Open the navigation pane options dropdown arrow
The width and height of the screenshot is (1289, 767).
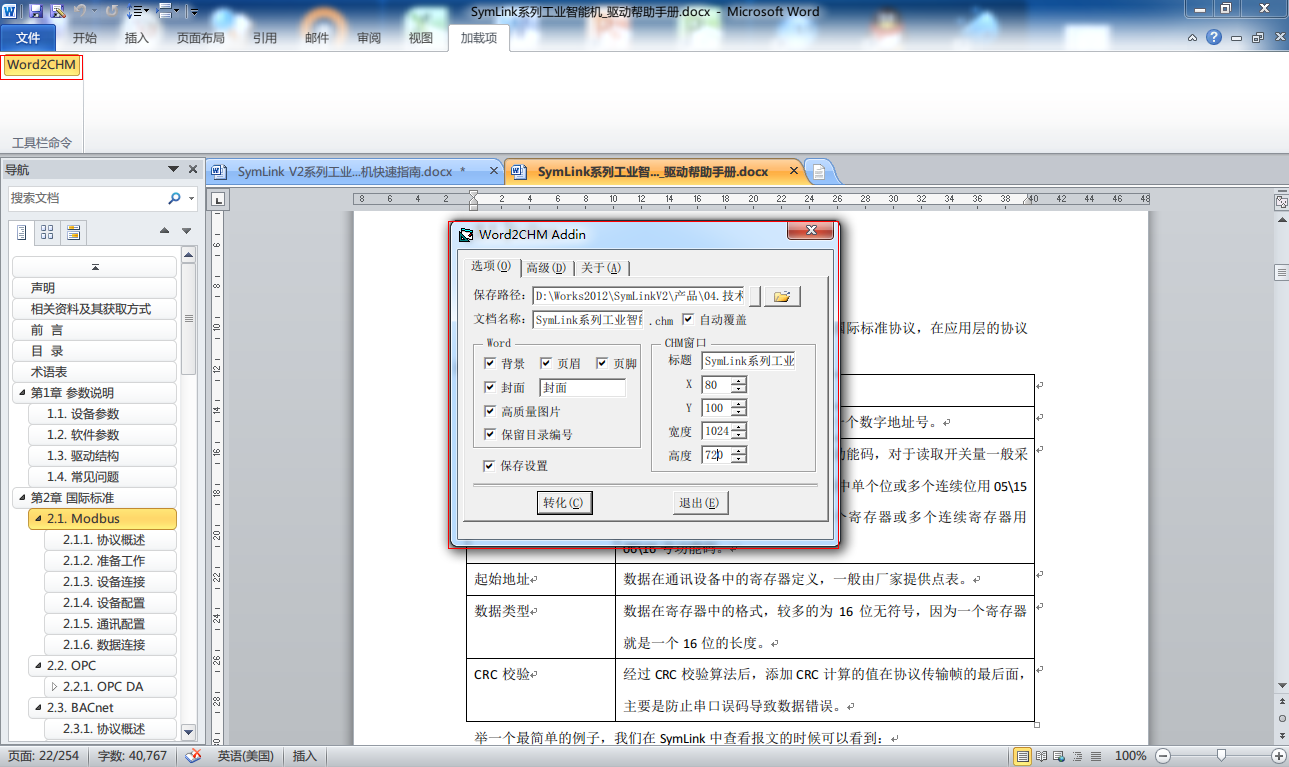174,170
